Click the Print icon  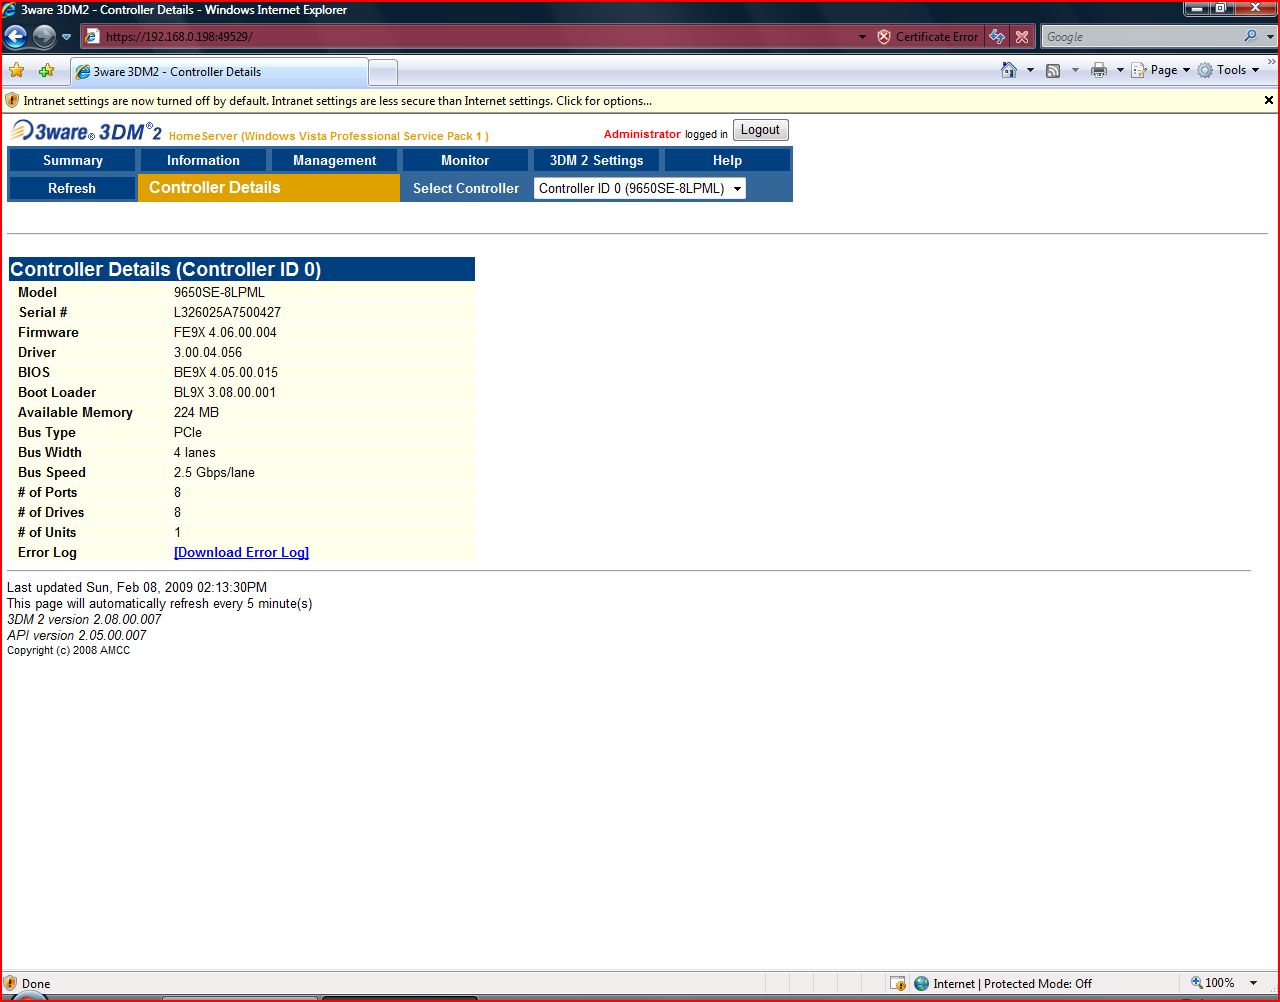(1099, 70)
